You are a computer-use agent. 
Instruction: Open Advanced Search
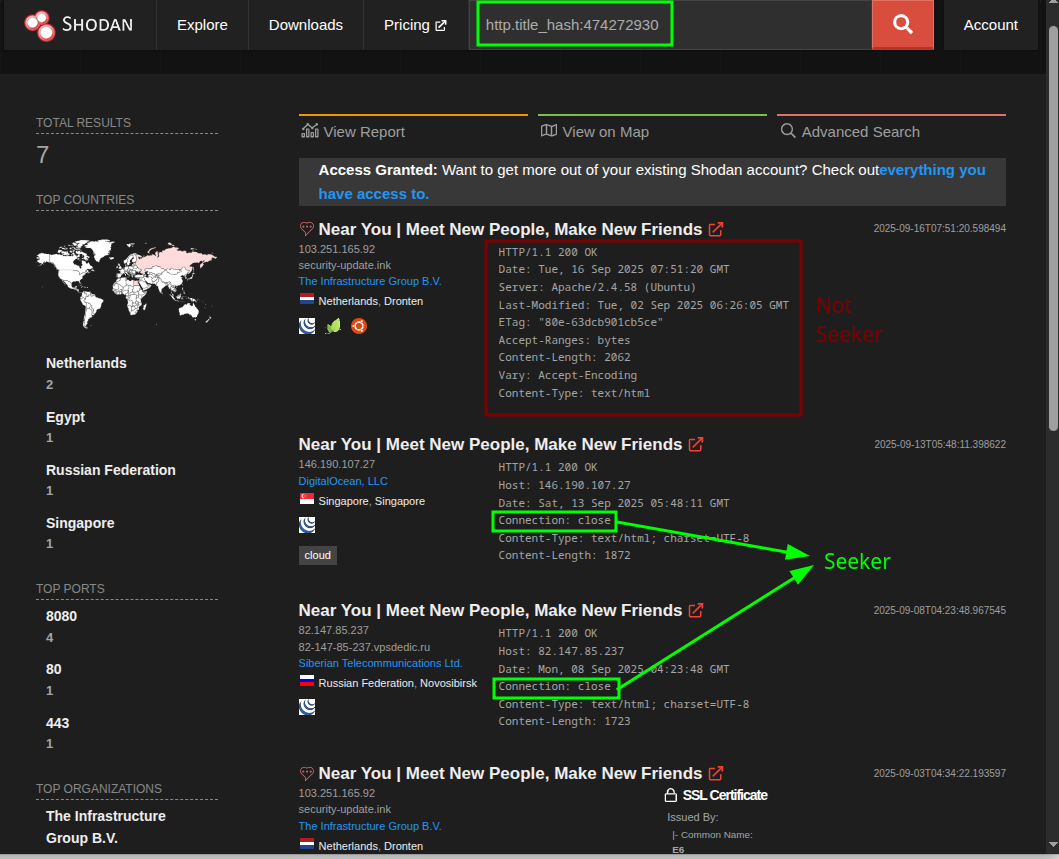click(850, 132)
